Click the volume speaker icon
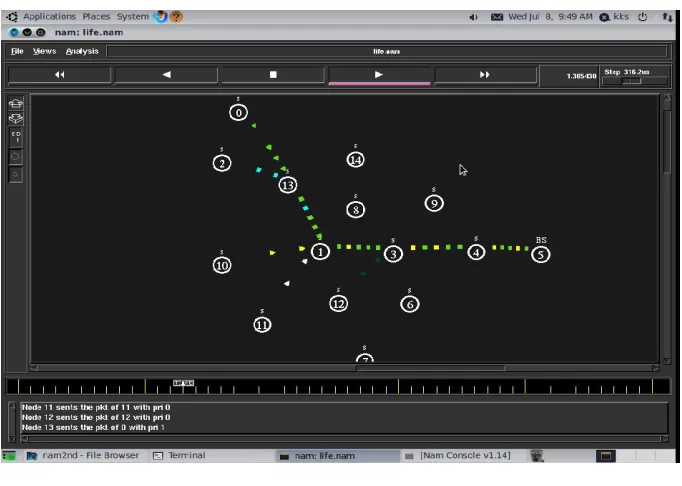682x486 pixels. [x=473, y=17]
